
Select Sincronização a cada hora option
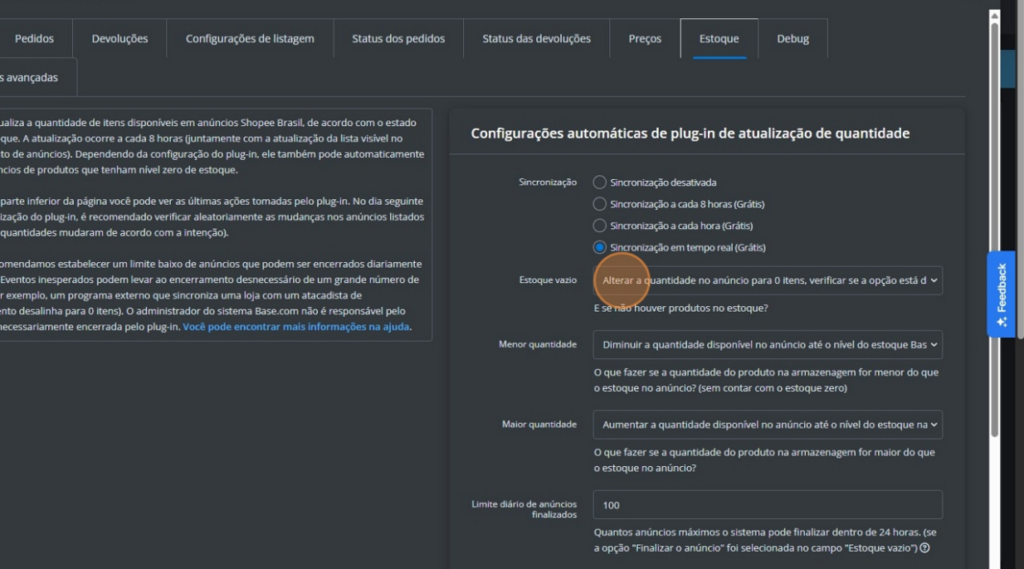tap(600, 226)
